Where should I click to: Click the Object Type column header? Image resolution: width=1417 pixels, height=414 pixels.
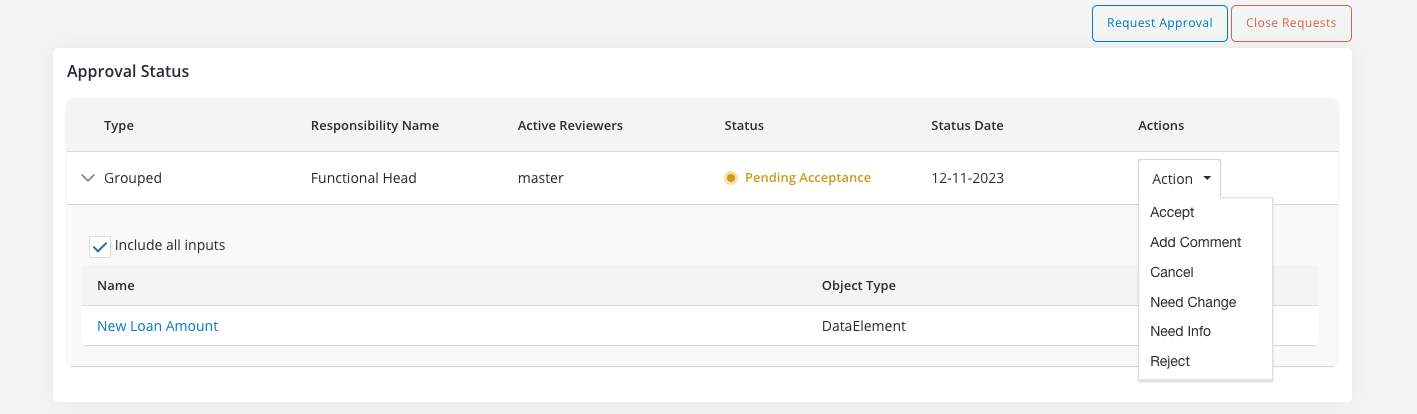pyautogui.click(x=858, y=286)
